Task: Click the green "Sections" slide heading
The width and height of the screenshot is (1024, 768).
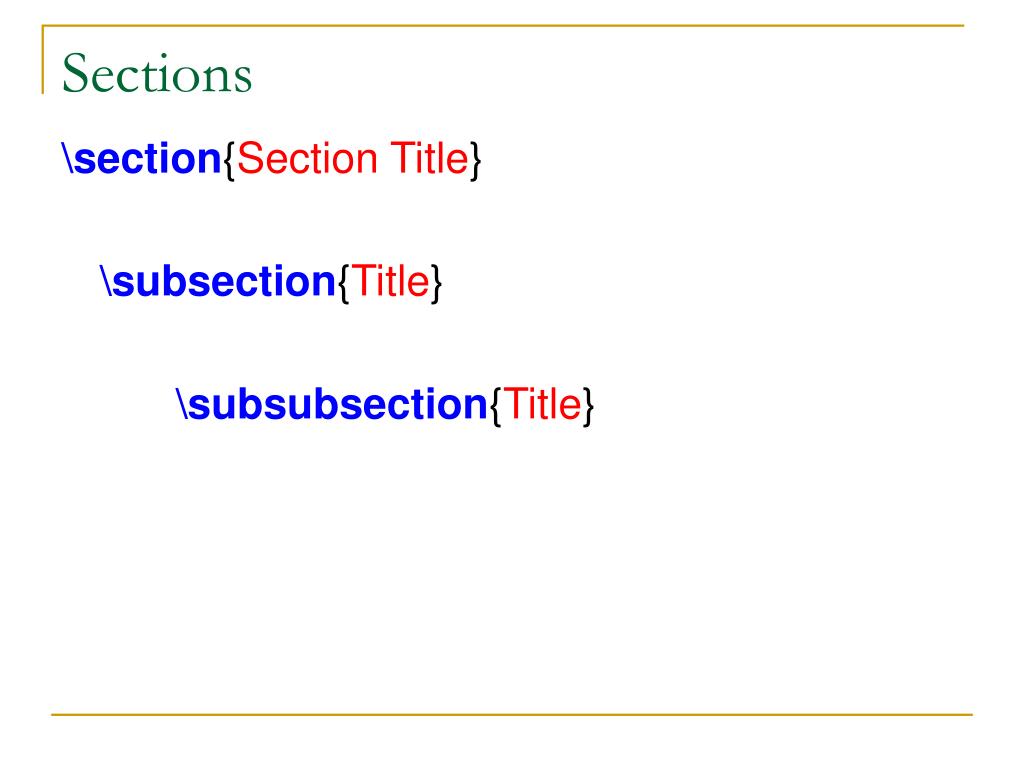Action: pos(157,74)
